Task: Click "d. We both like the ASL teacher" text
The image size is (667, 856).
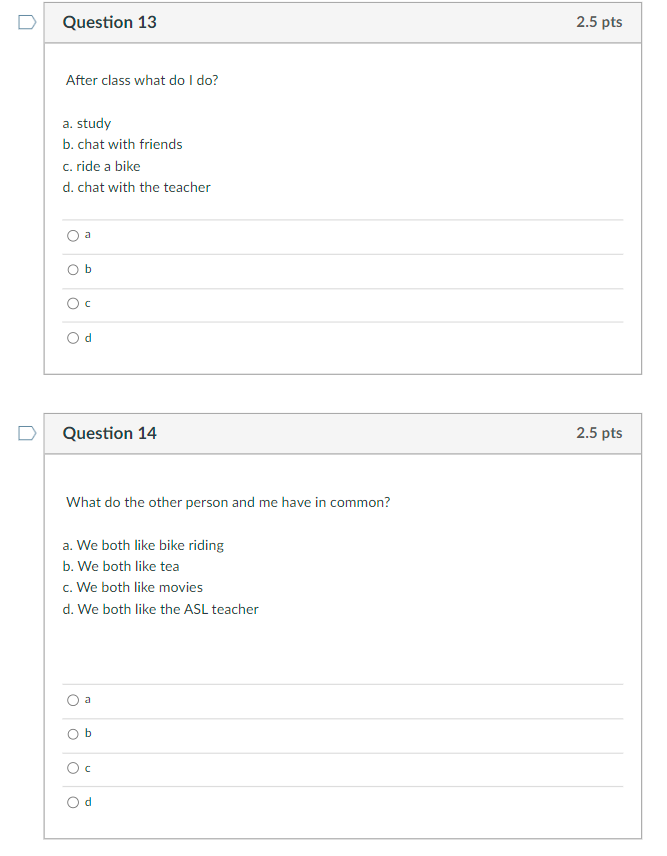Action: [160, 609]
